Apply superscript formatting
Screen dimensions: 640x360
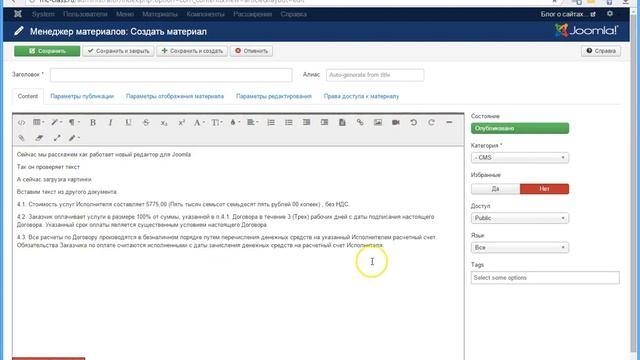pyautogui.click(x=182, y=122)
